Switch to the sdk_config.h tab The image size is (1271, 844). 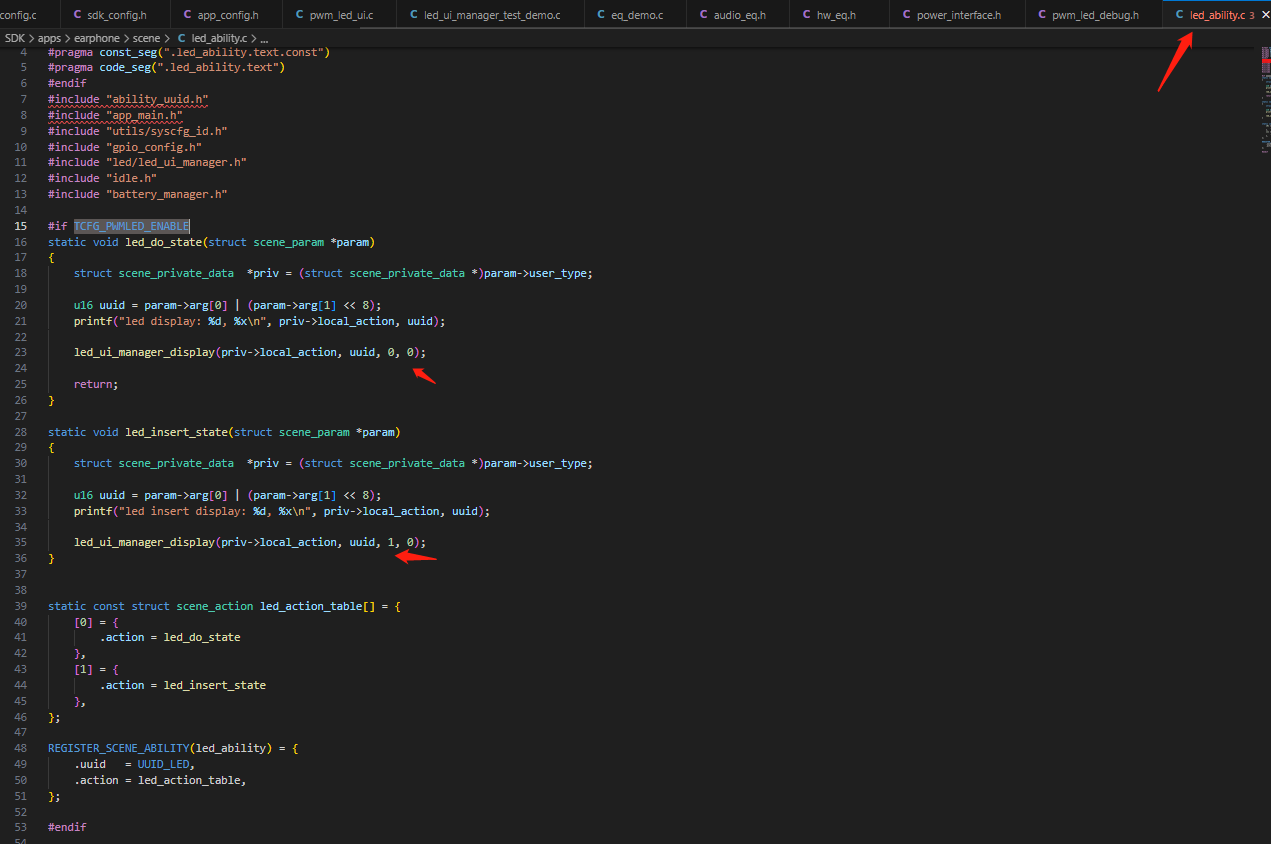(x=115, y=15)
